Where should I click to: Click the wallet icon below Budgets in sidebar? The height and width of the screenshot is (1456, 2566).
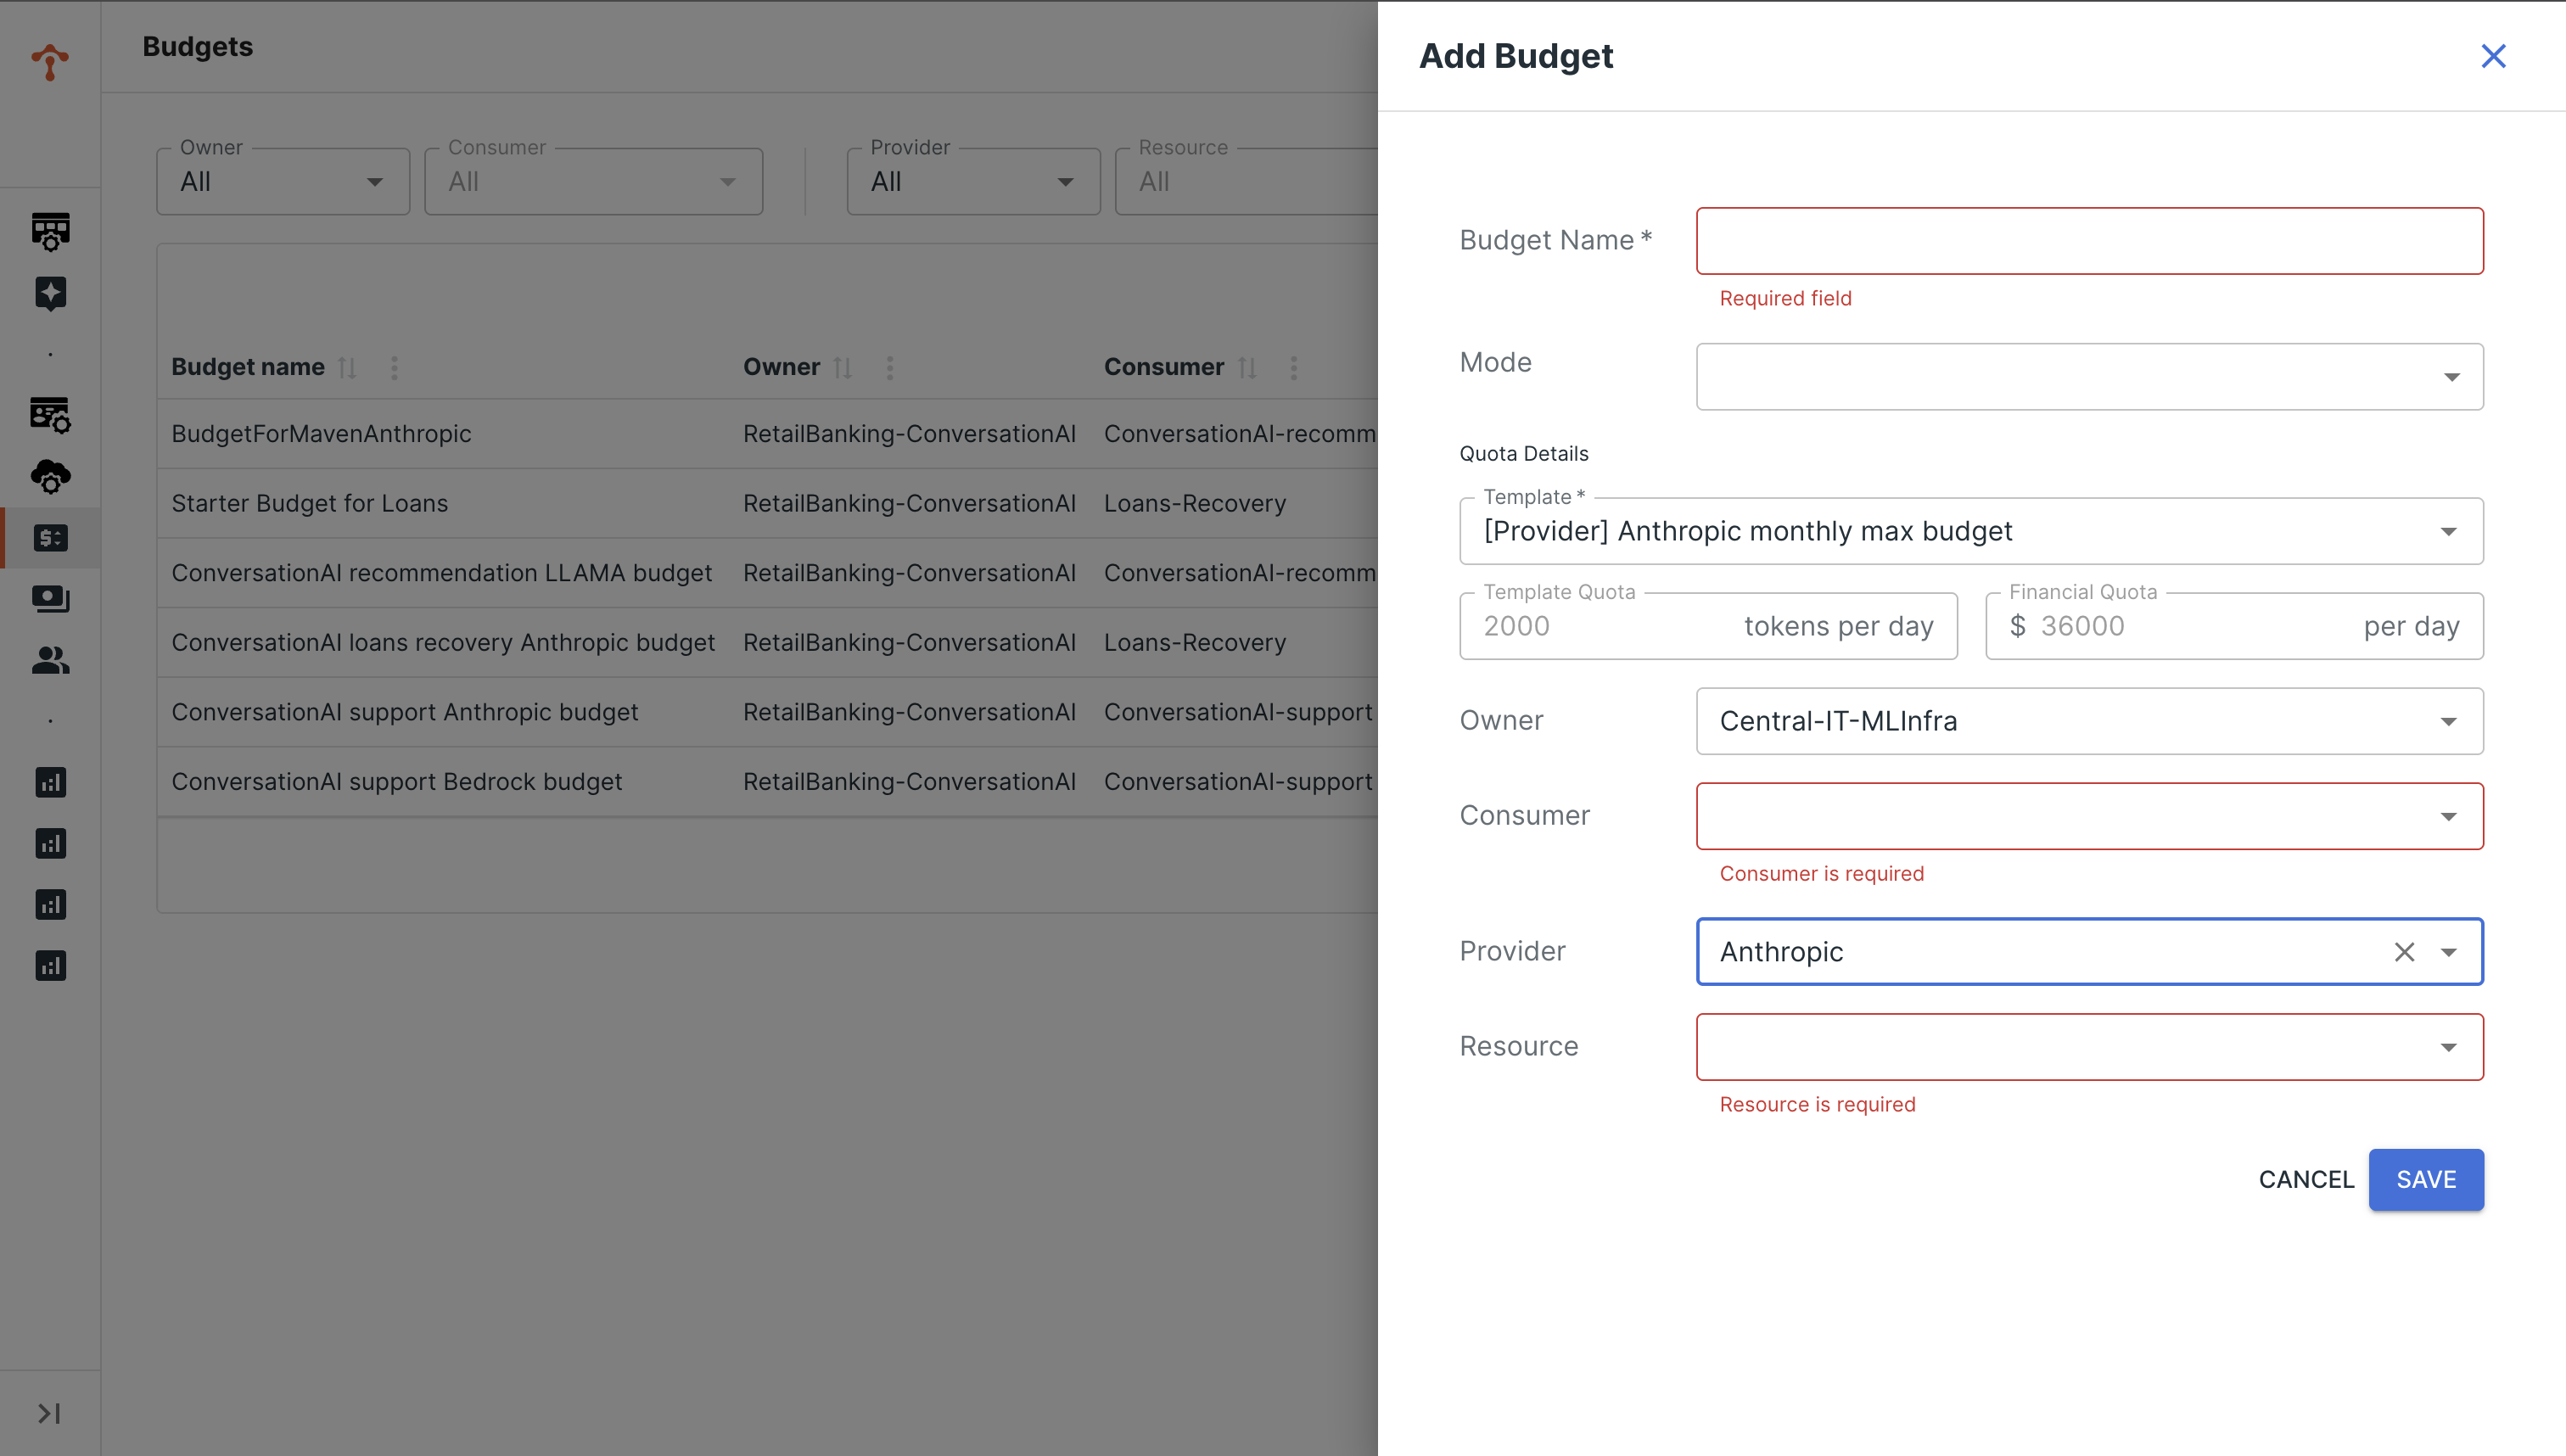(50, 599)
